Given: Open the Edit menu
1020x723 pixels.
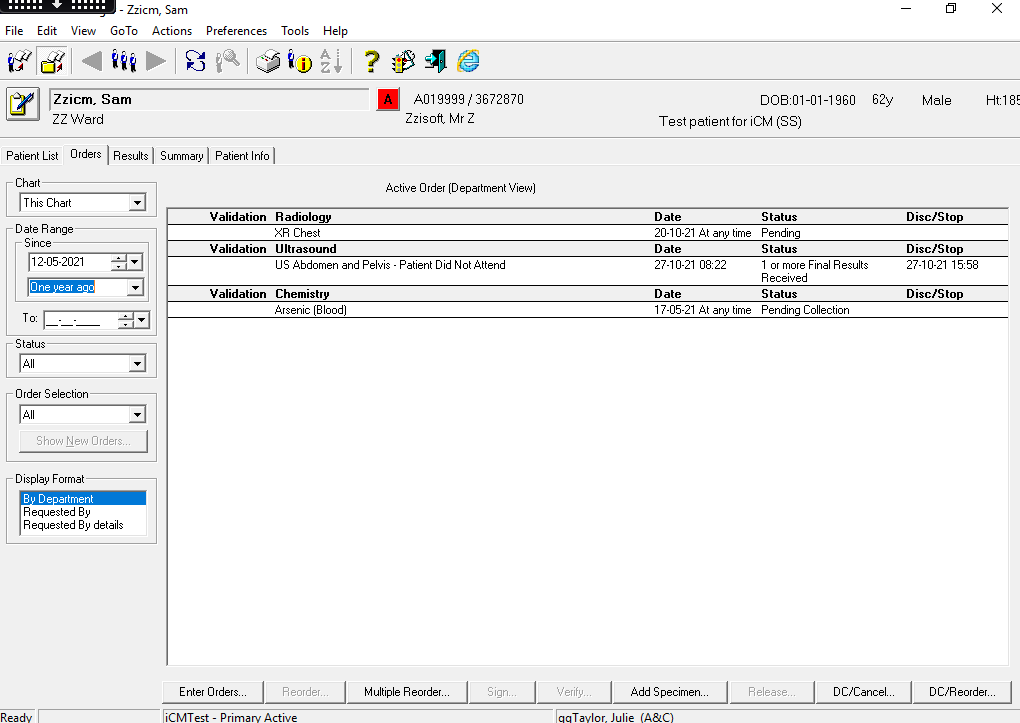Looking at the screenshot, I should (47, 31).
